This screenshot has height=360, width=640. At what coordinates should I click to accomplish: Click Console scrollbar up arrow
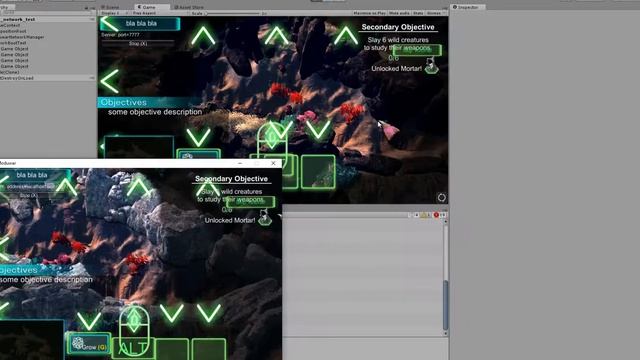[x=445, y=222]
